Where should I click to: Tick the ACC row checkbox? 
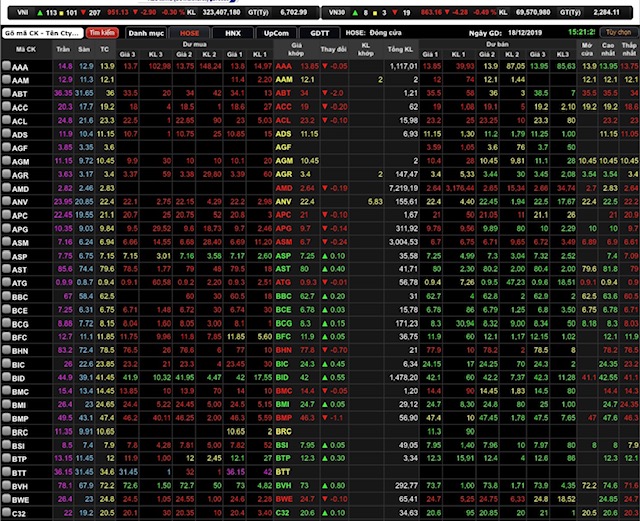tap(6, 106)
